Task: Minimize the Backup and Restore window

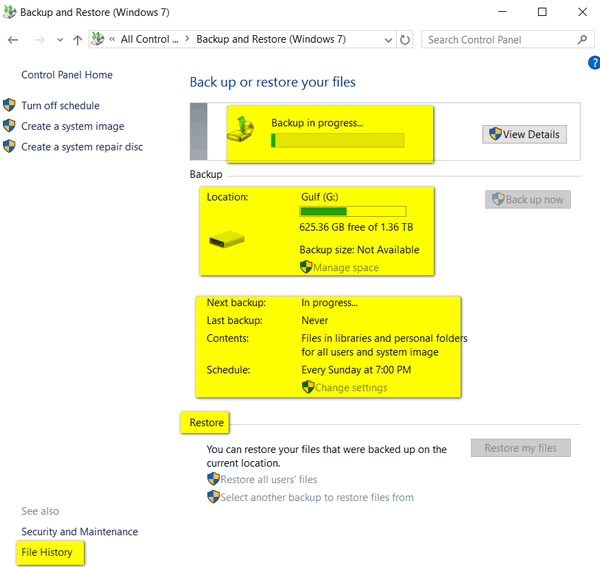Action: tap(502, 12)
